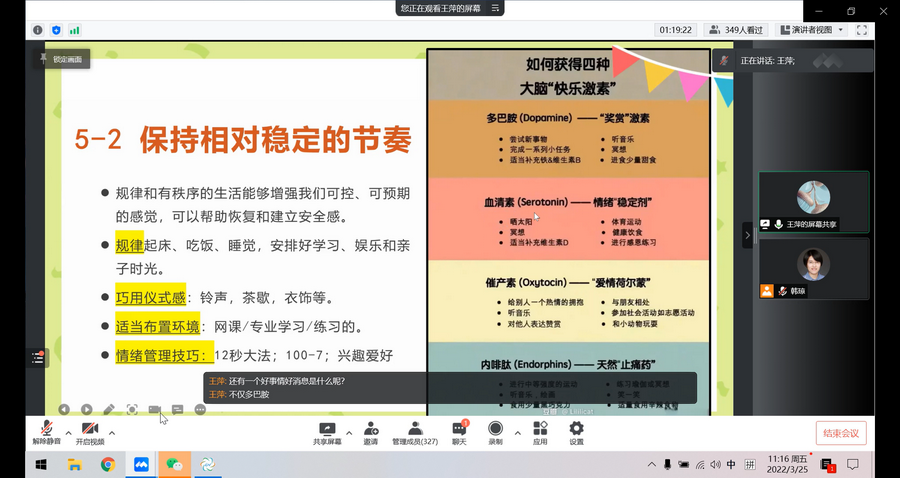
Task: Expand audio options arrow beside 解除静音
Action: pyautogui.click(x=68, y=433)
